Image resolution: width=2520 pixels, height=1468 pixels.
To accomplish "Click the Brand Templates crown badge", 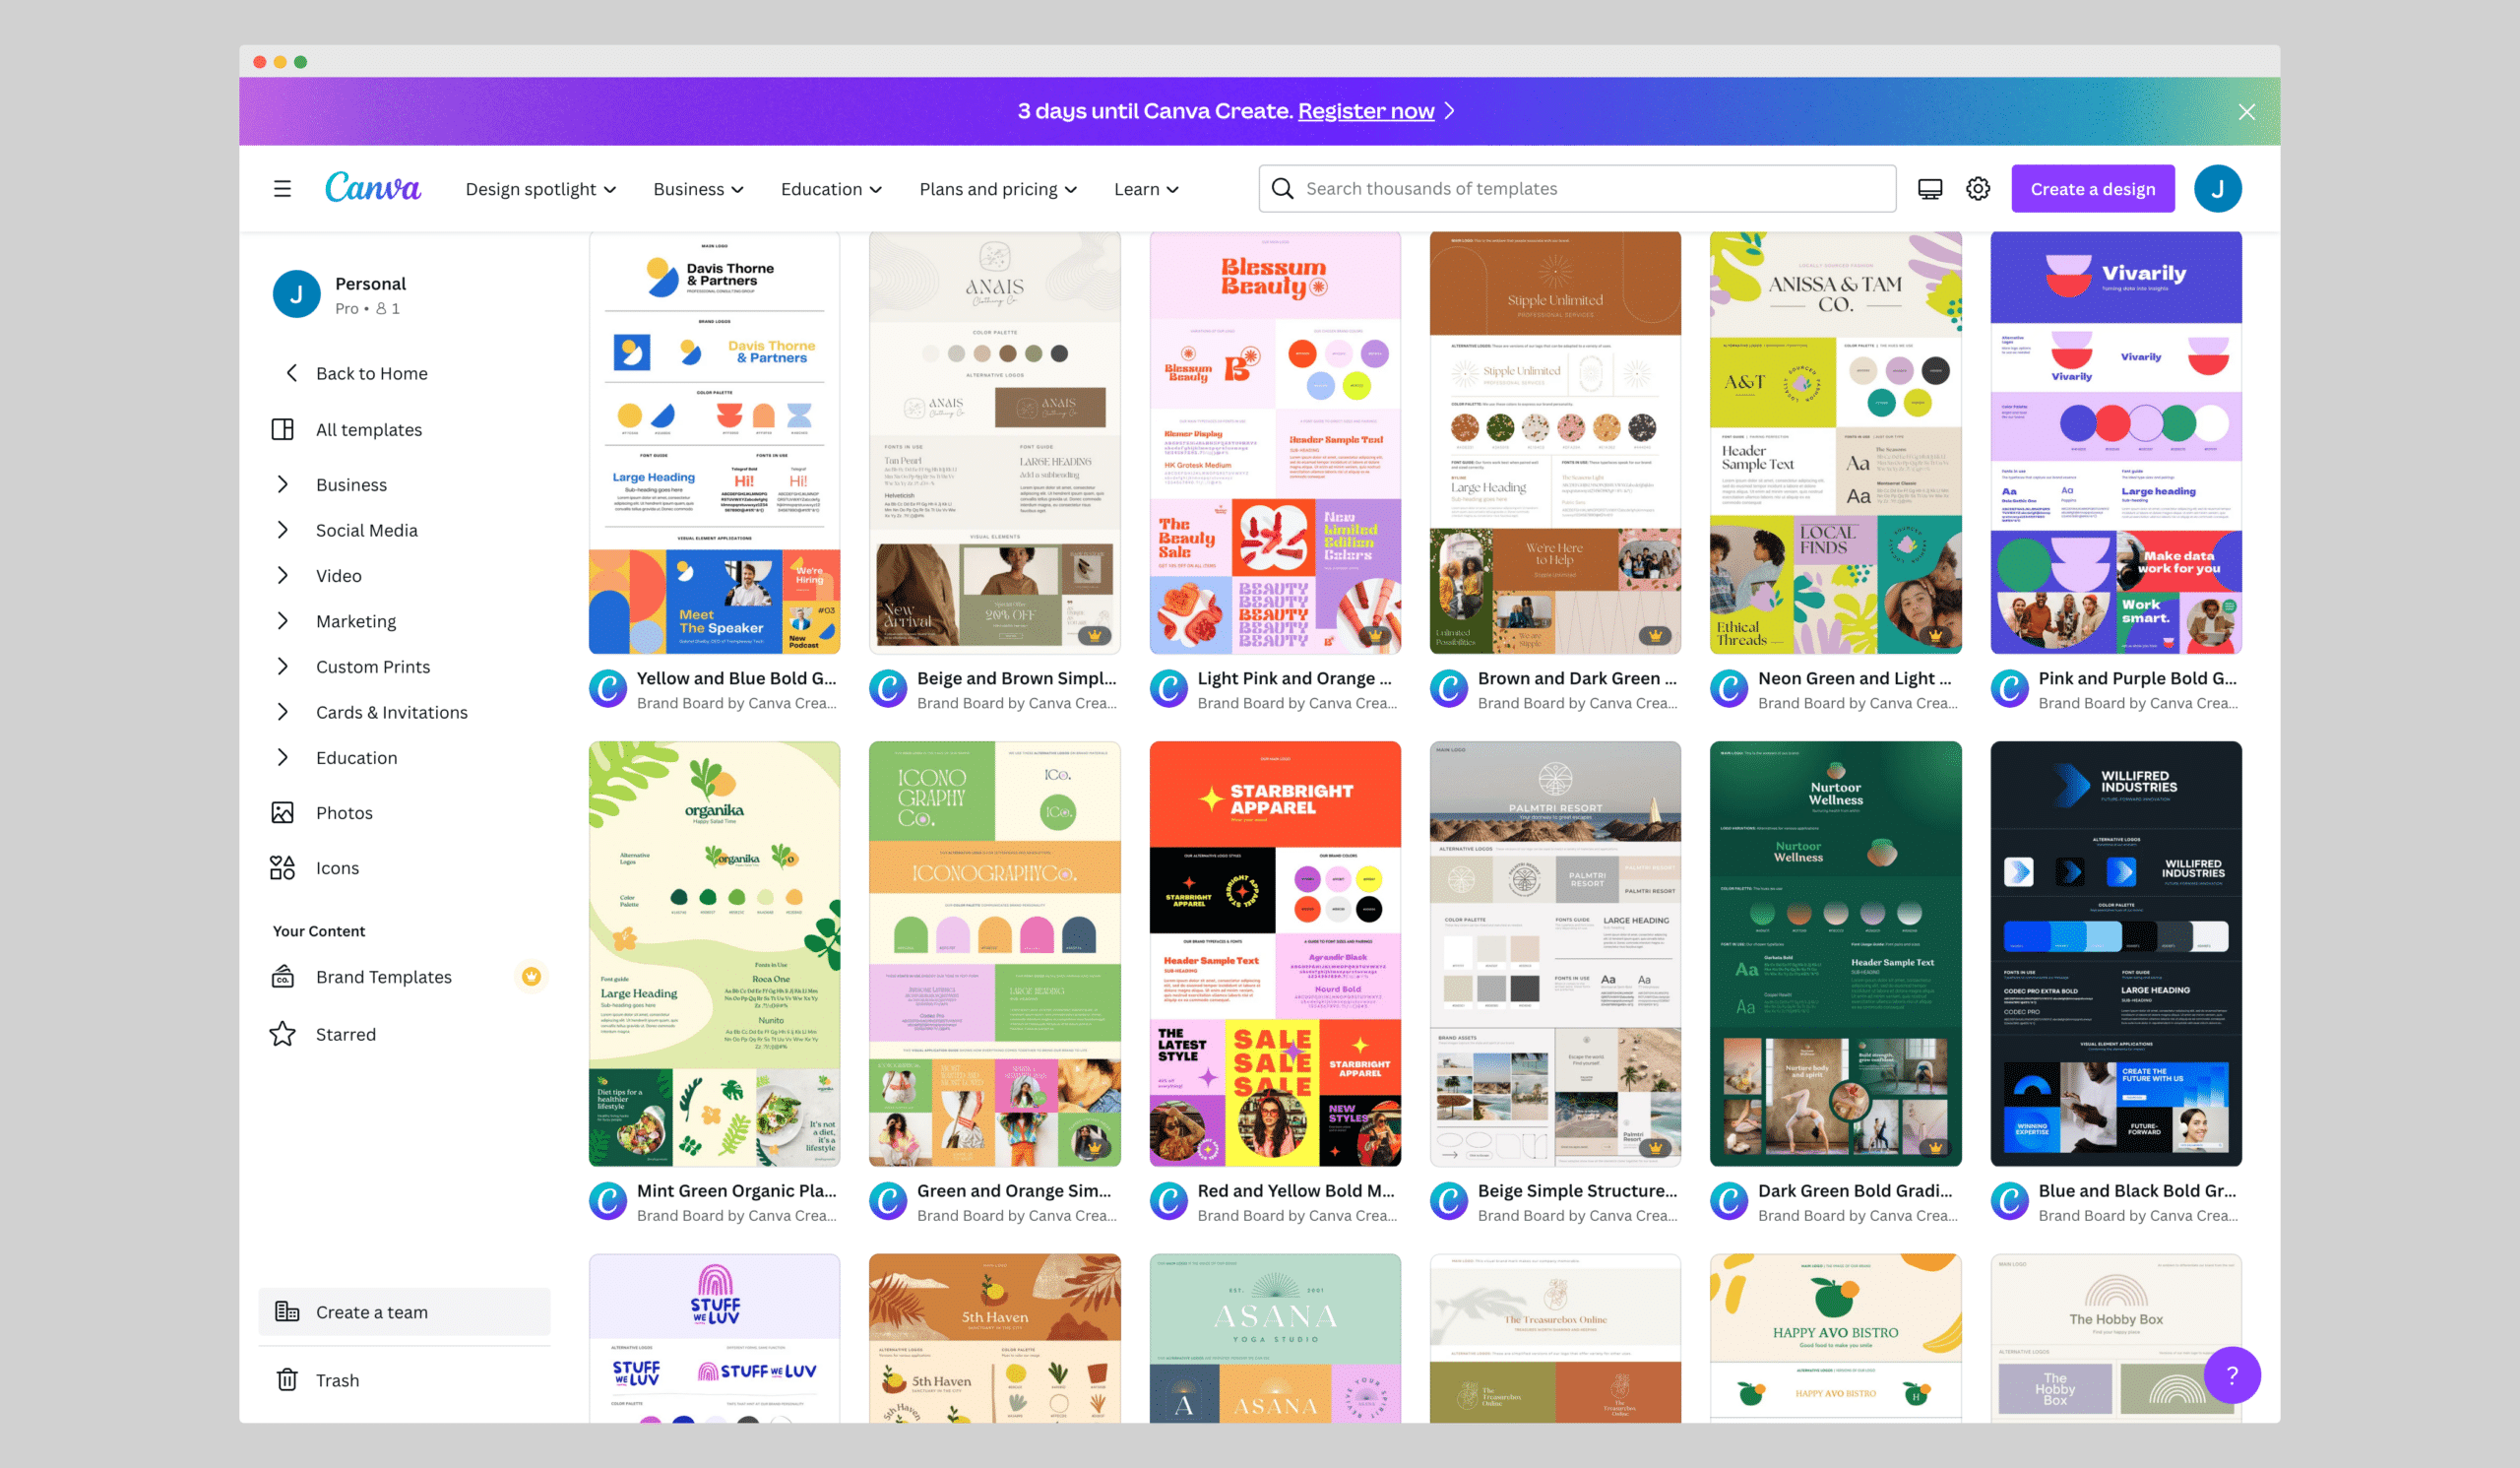I will [531, 976].
